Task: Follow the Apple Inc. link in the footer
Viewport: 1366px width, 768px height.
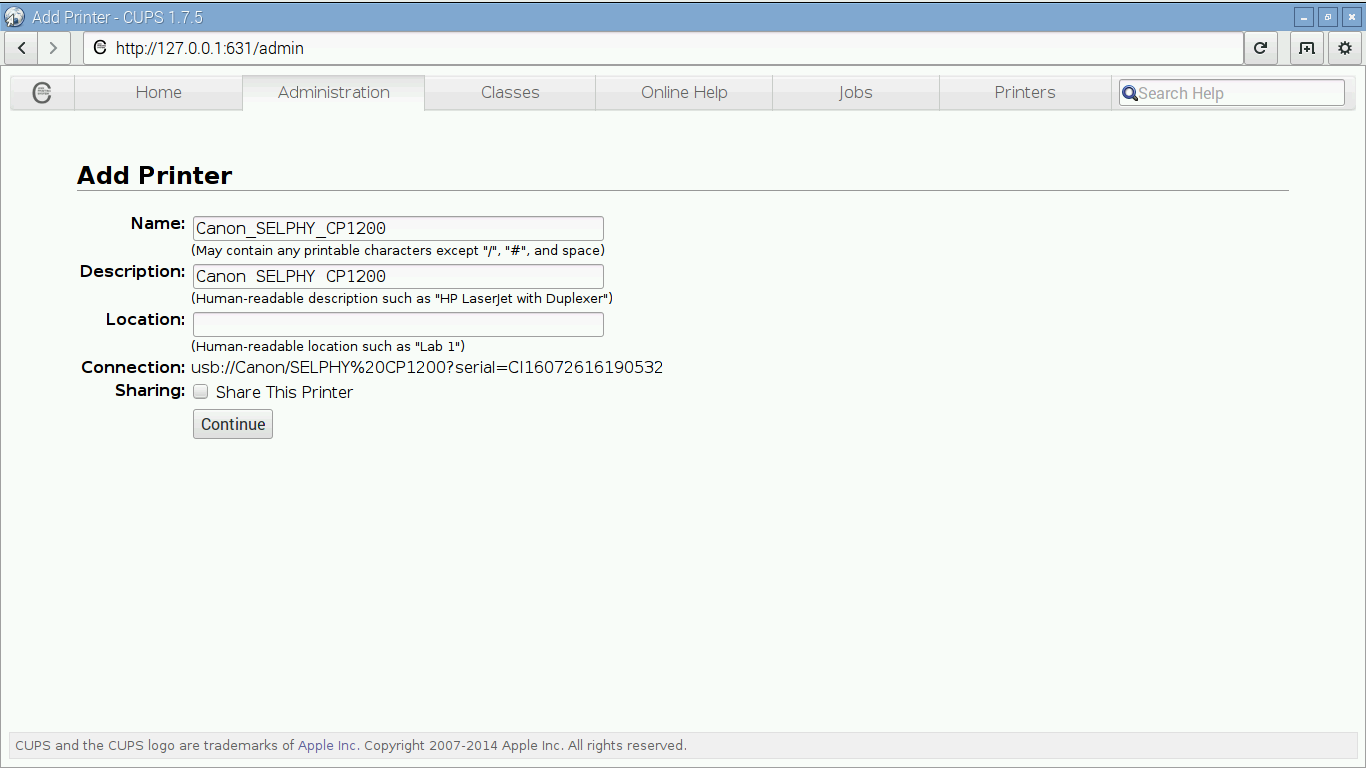Action: [327, 745]
